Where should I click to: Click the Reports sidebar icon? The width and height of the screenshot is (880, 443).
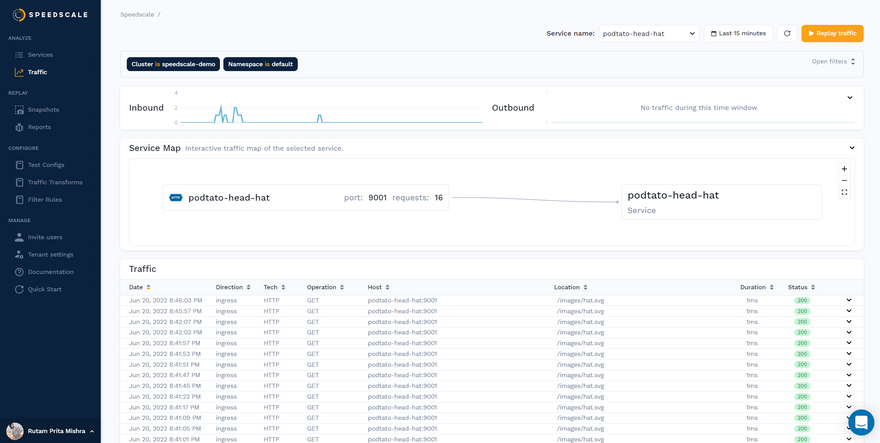pyautogui.click(x=19, y=127)
